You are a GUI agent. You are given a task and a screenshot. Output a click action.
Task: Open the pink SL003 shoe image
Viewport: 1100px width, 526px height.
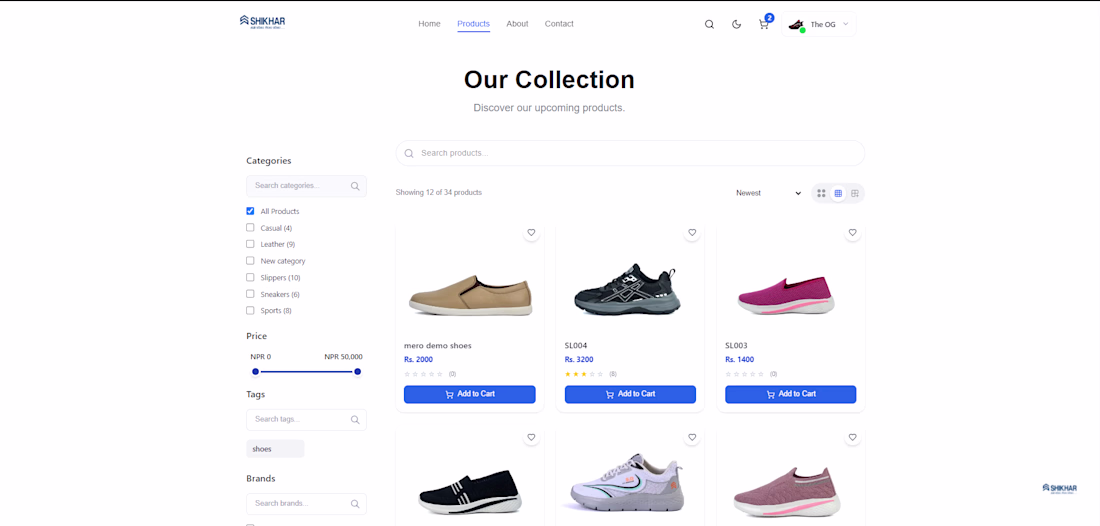coord(786,296)
